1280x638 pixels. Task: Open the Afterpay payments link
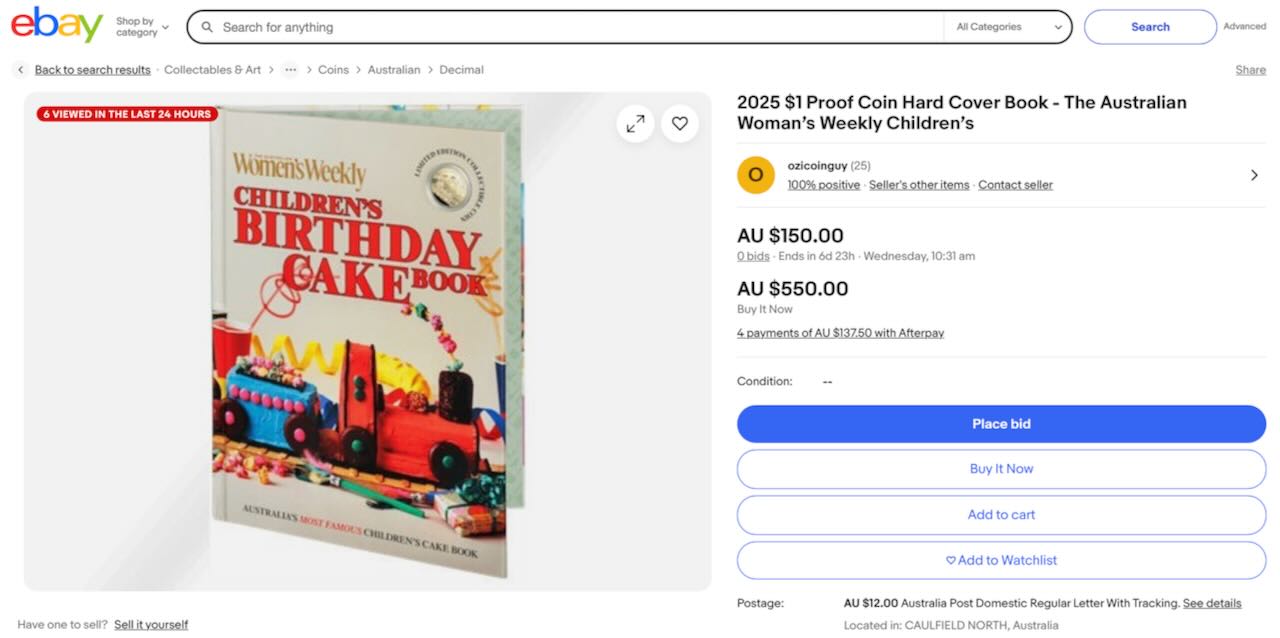pos(840,333)
